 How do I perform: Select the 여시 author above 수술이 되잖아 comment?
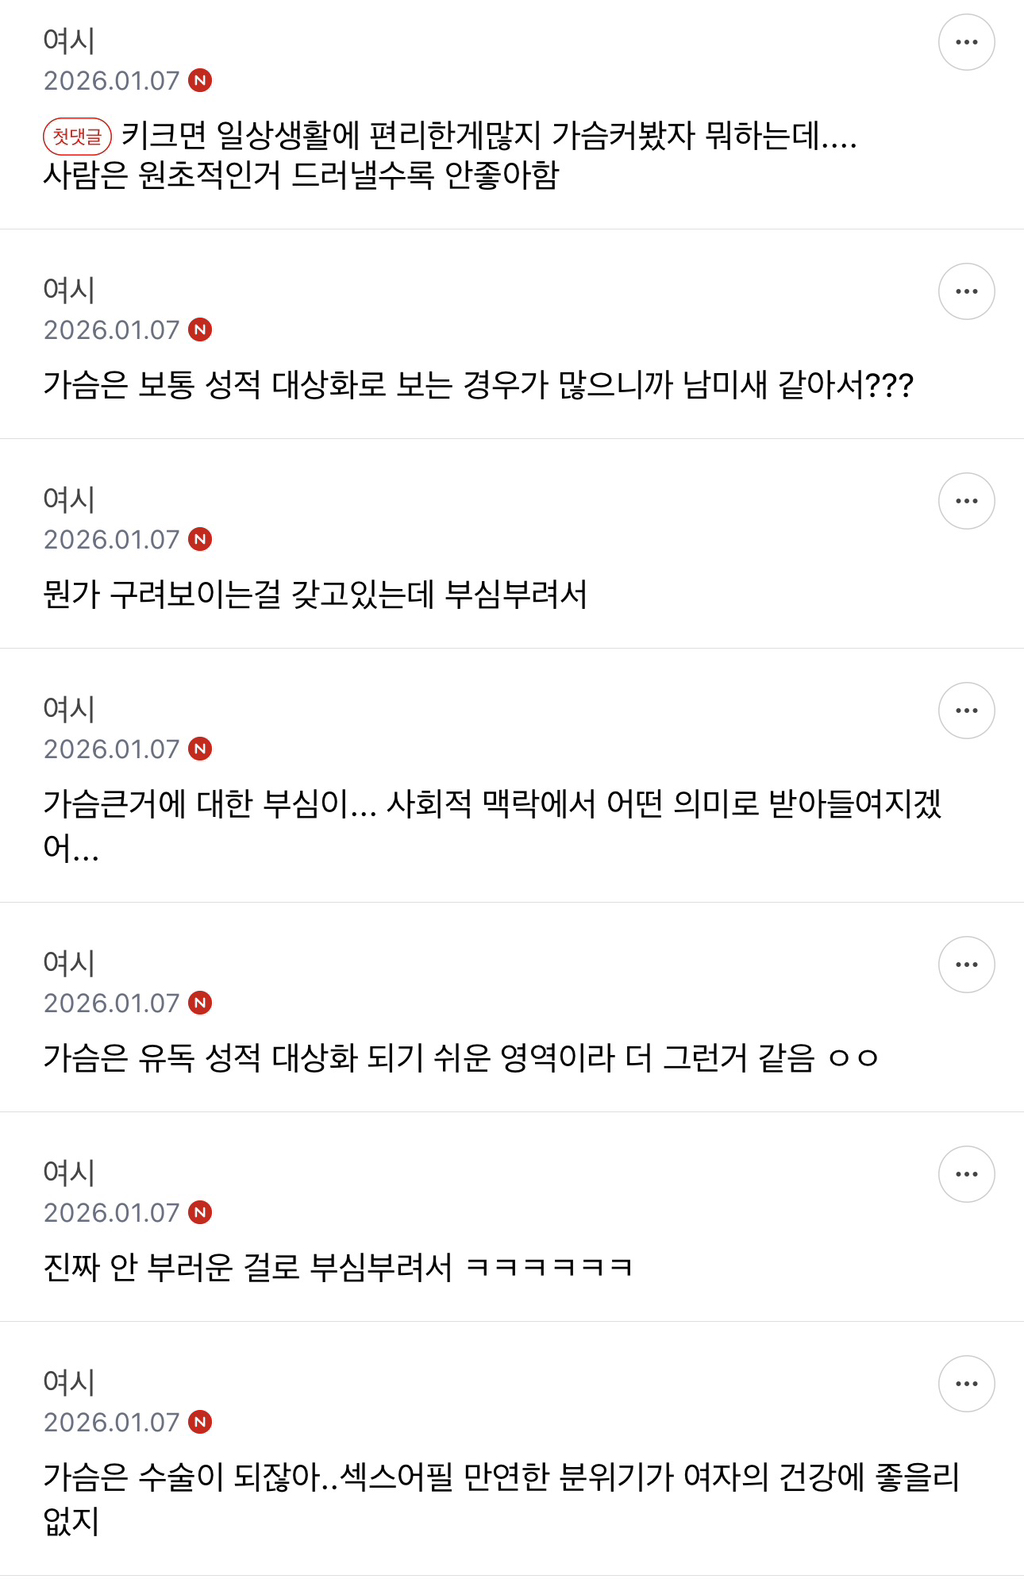[x=69, y=1382]
